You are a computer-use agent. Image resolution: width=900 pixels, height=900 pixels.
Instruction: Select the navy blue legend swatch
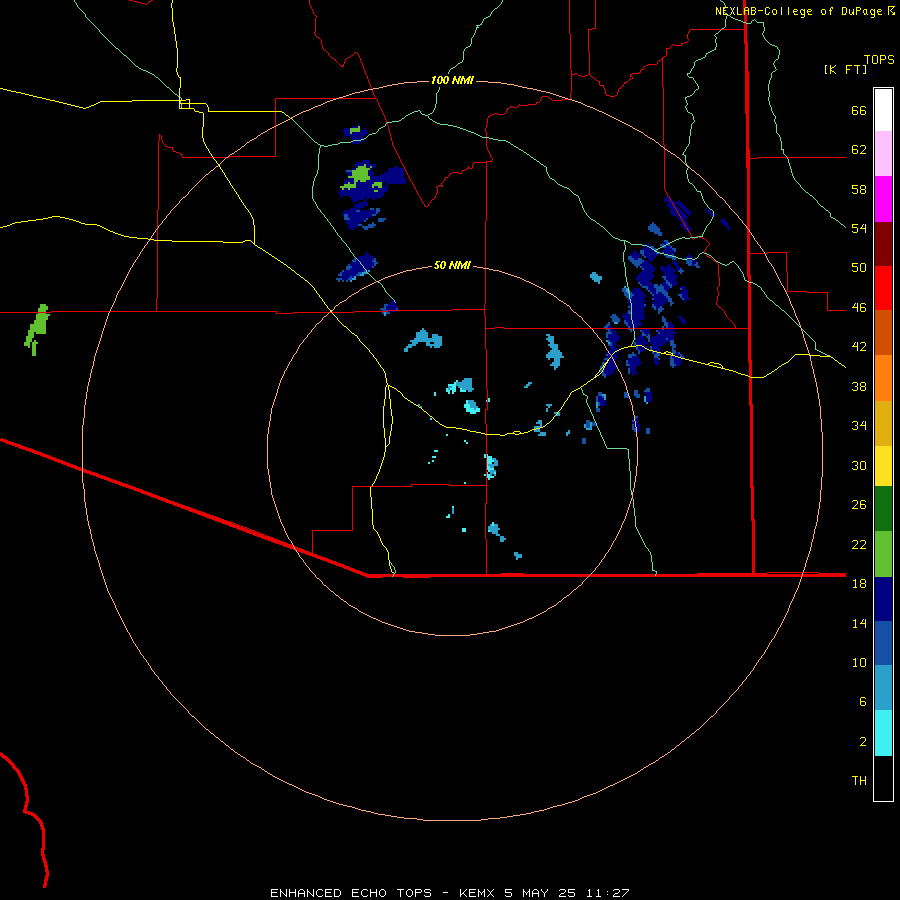click(883, 599)
